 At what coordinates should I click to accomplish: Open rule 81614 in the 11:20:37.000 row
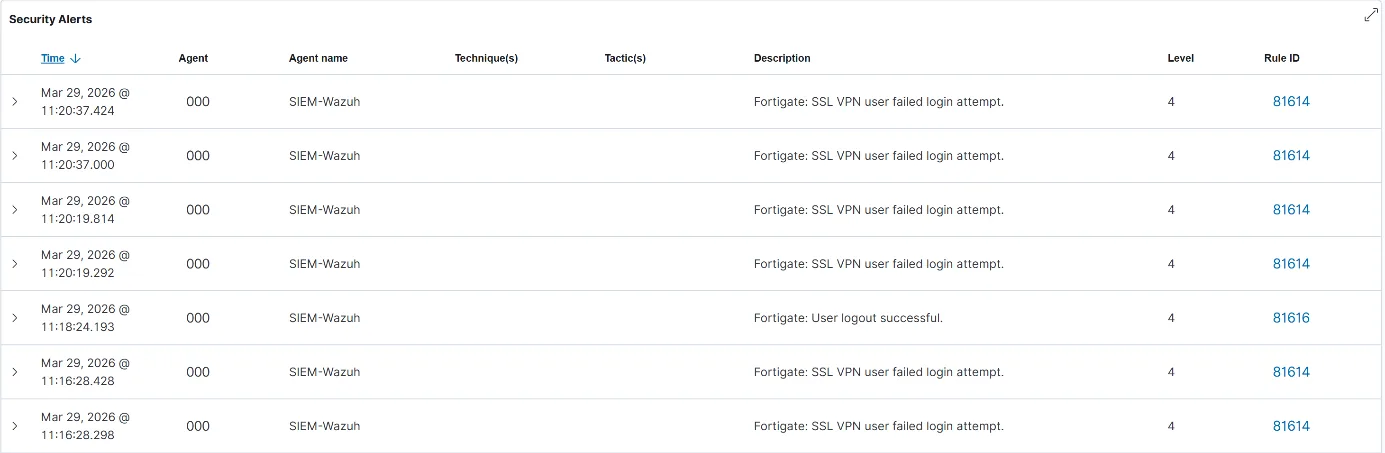[1291, 155]
